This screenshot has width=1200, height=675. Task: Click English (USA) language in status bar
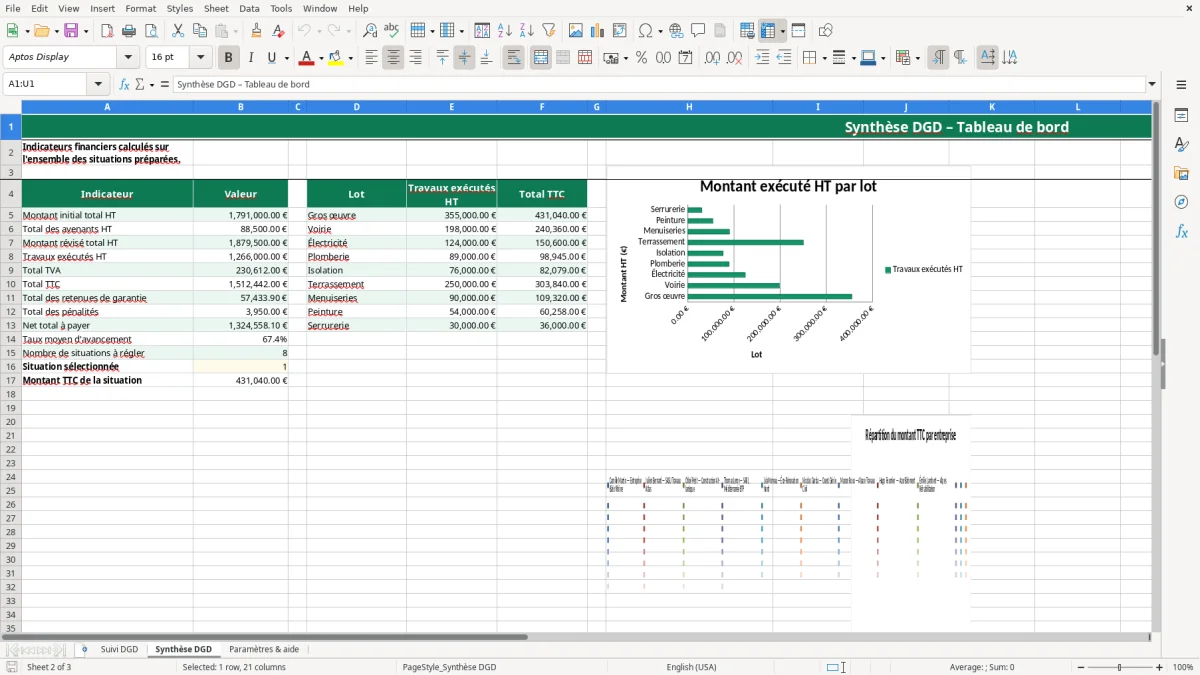[691, 667]
